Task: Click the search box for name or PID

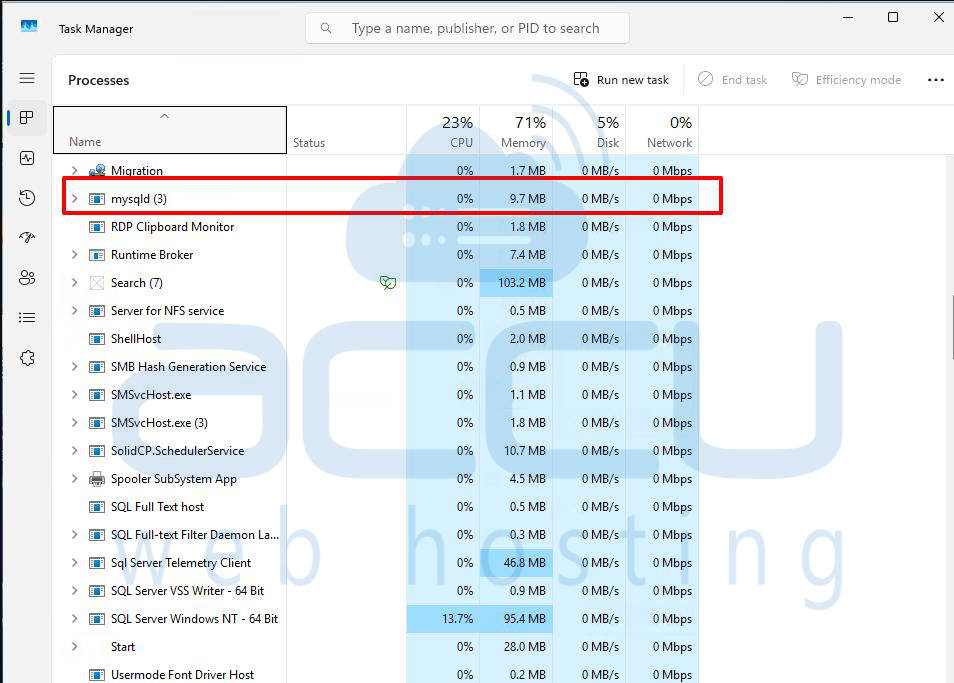Action: click(x=467, y=28)
